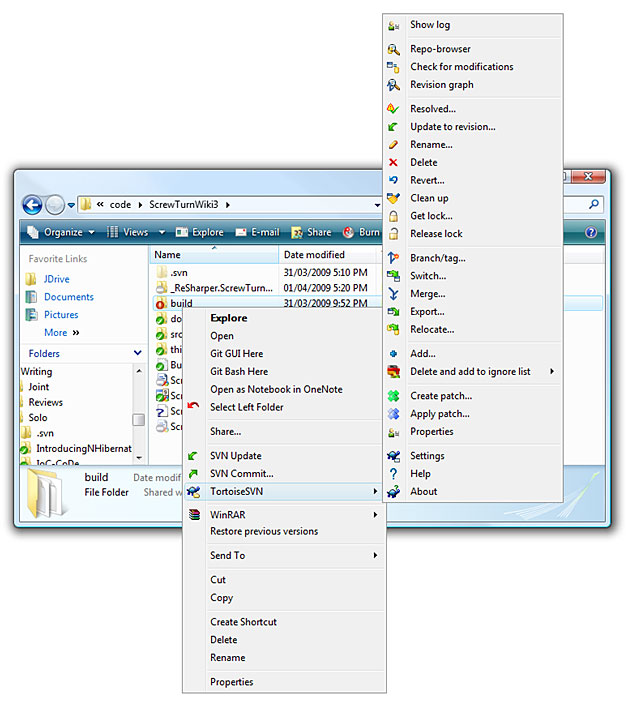Click the Check for modifications icon
628x710 pixels.
click(x=393, y=67)
